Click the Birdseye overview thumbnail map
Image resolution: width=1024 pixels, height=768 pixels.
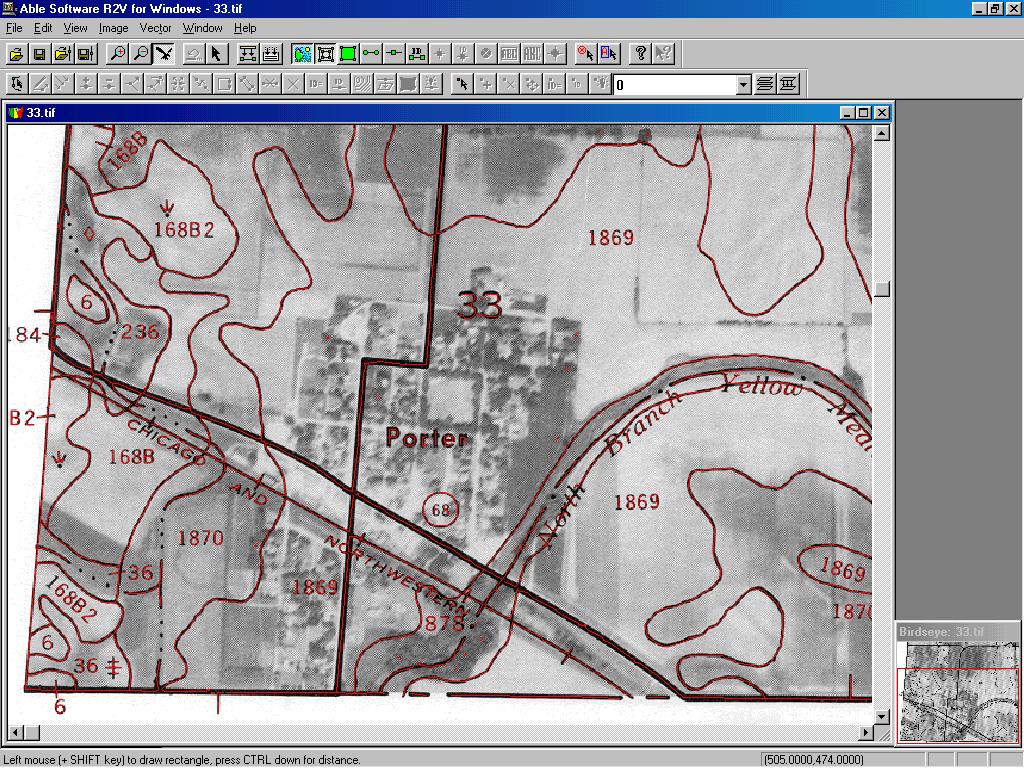click(x=958, y=692)
